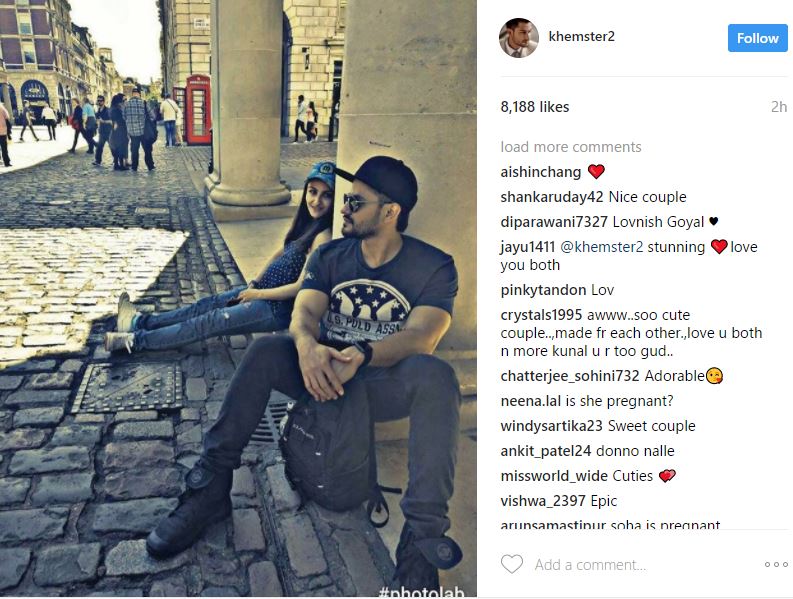Click the khemster2 profile avatar

[519, 38]
